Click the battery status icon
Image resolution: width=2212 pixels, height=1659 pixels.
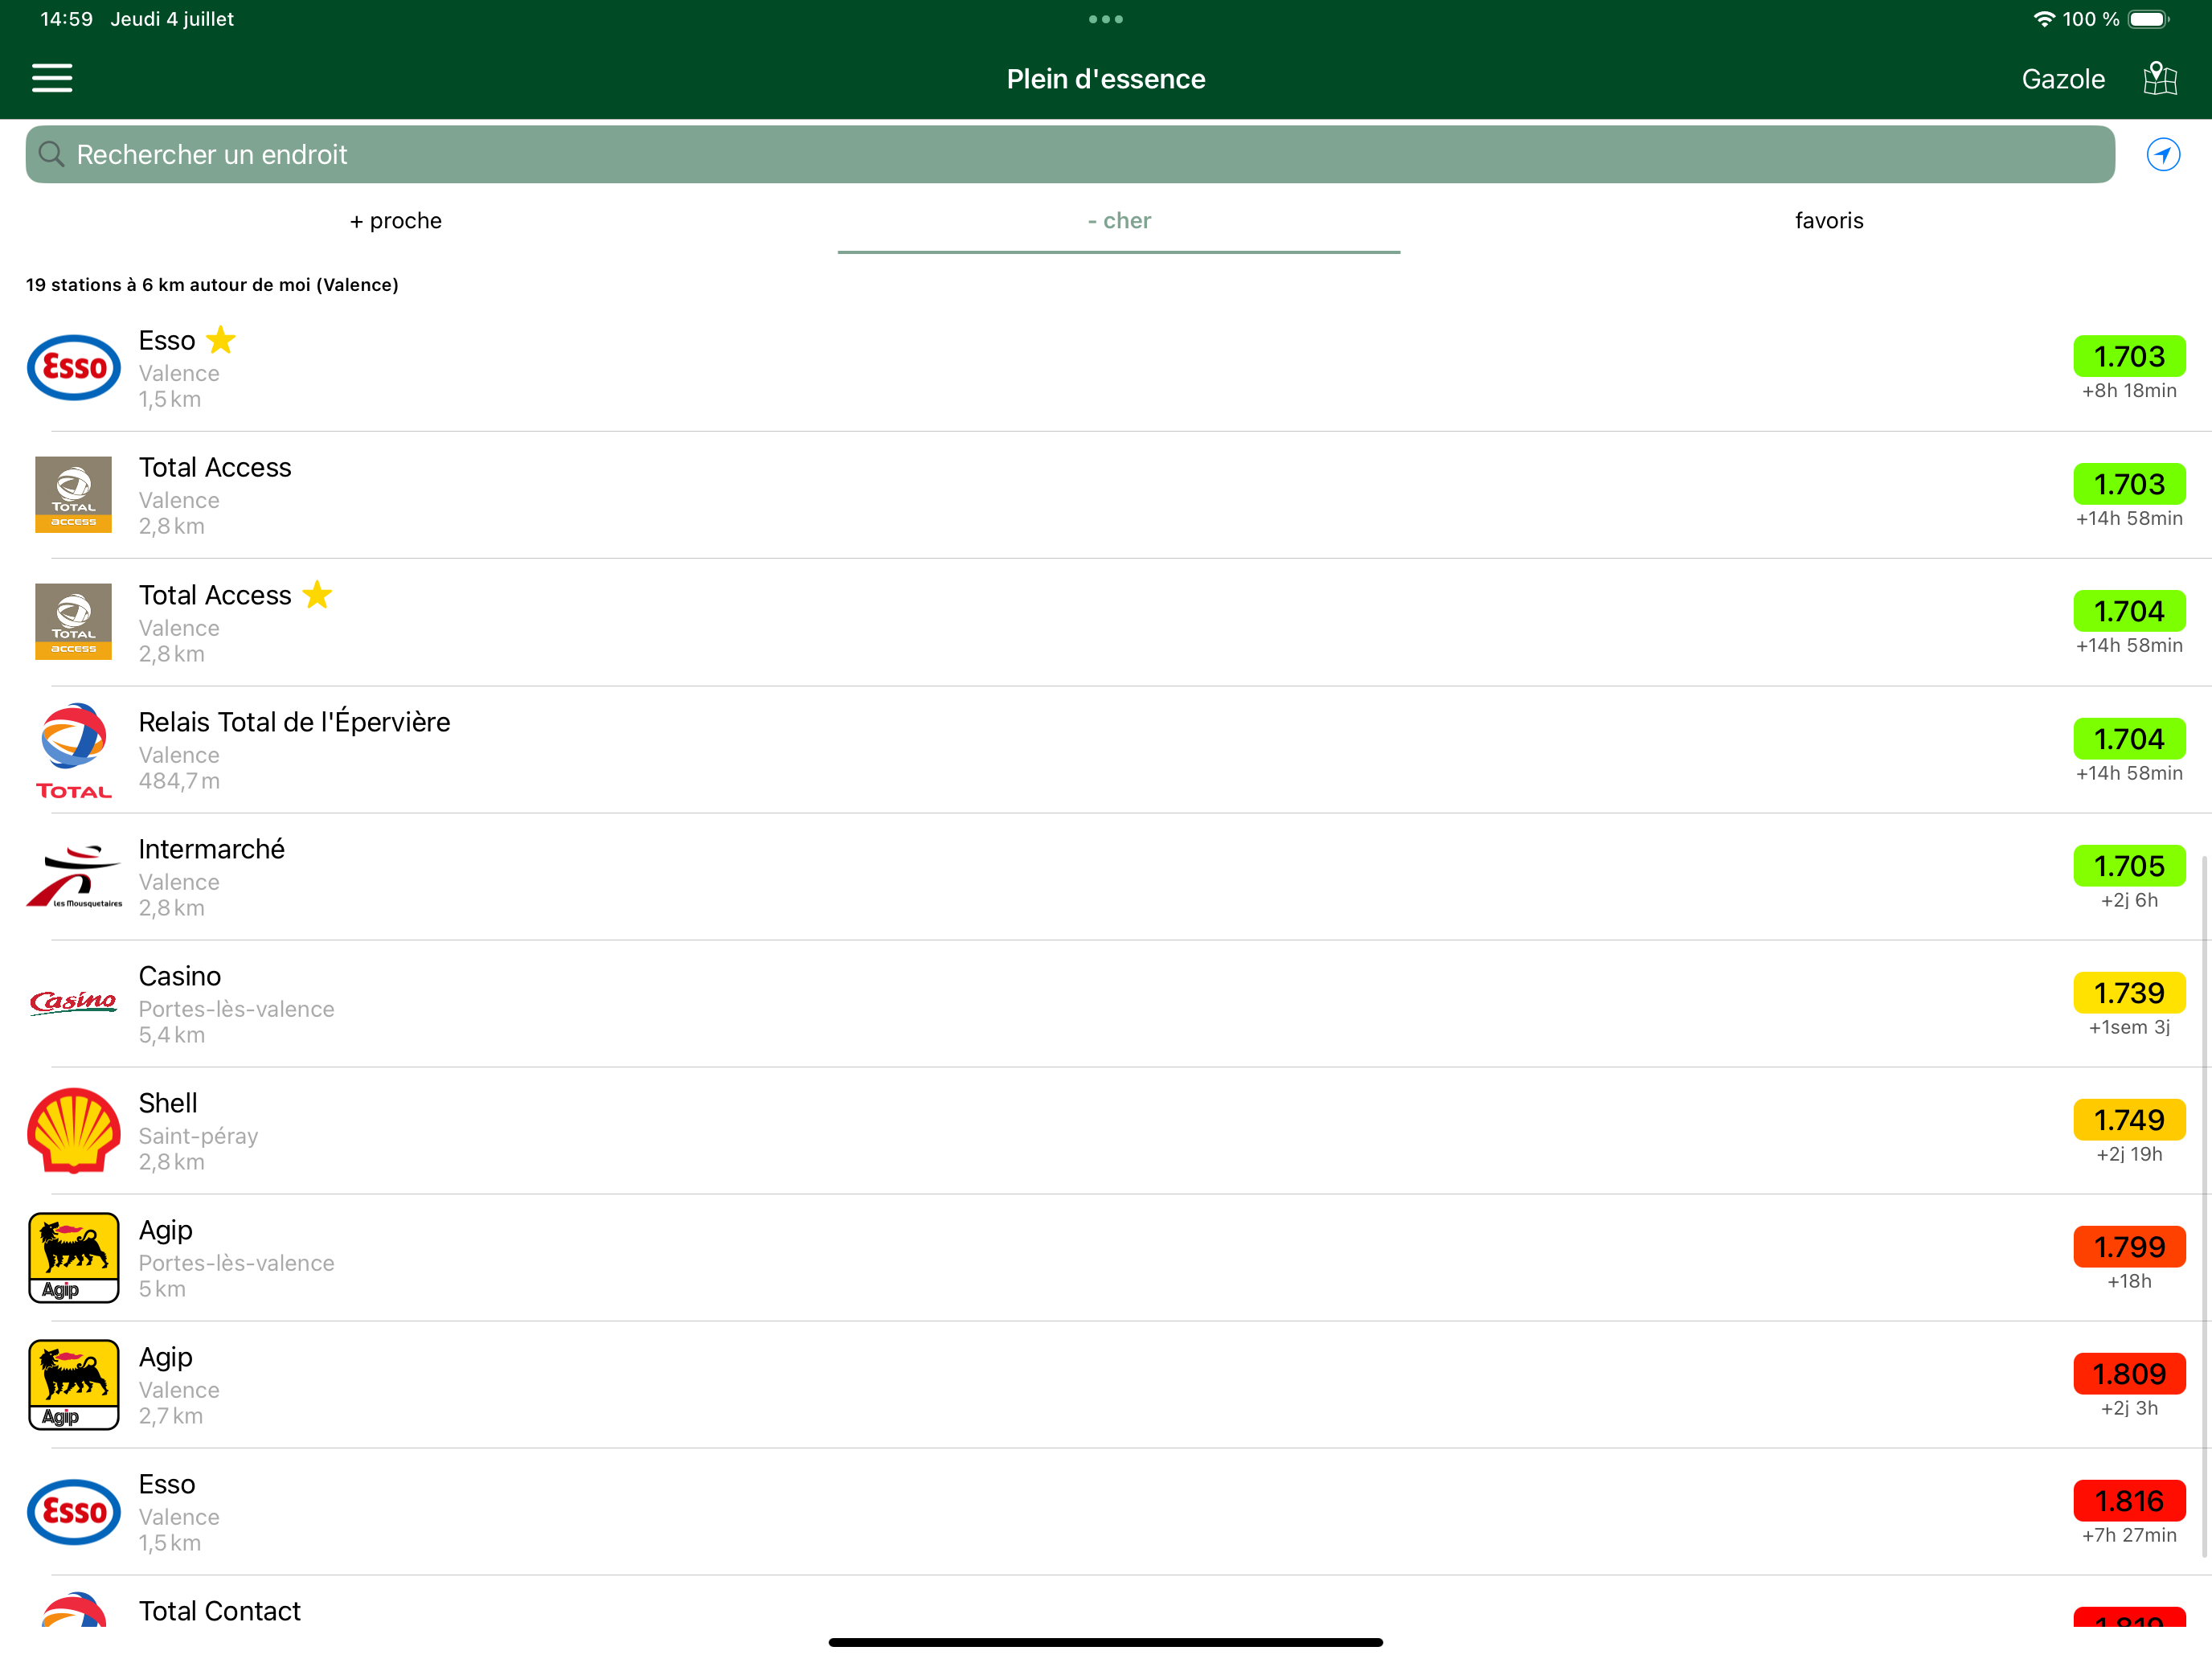click(x=2149, y=19)
